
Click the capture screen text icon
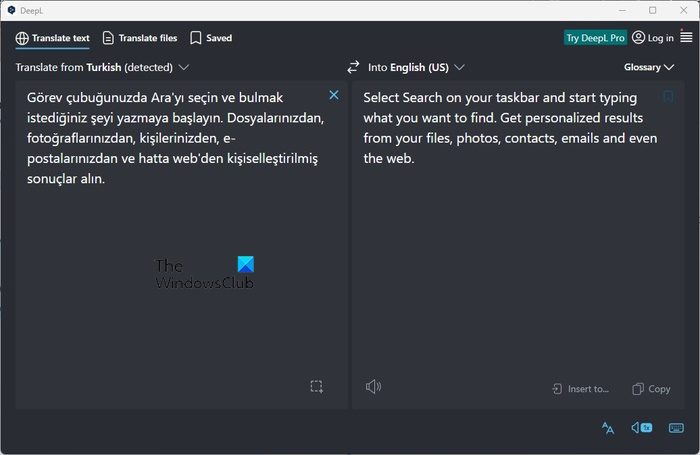pyautogui.click(x=317, y=386)
